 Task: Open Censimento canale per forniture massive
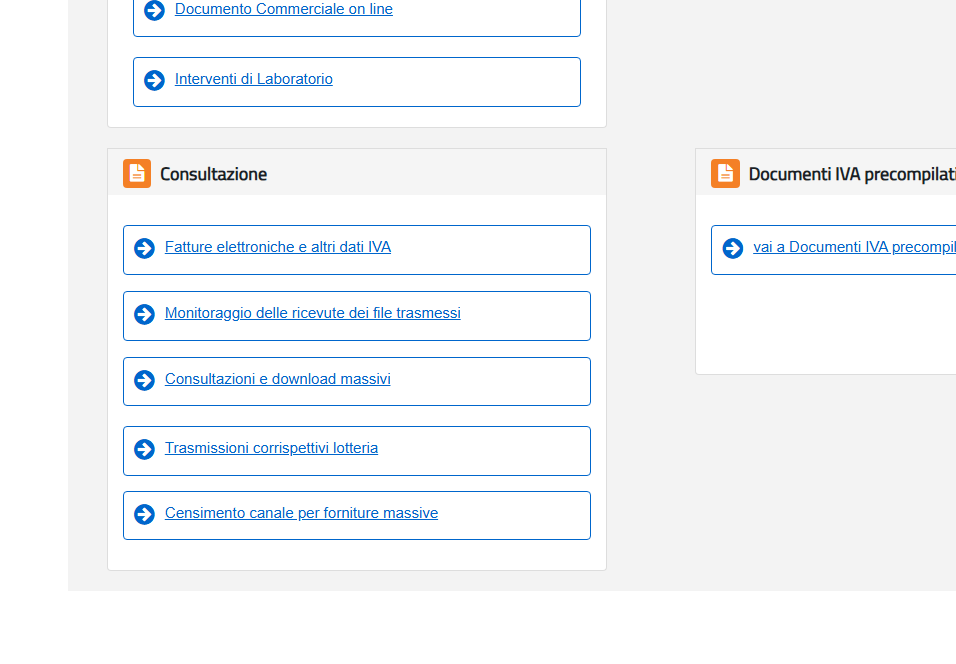[301, 513]
